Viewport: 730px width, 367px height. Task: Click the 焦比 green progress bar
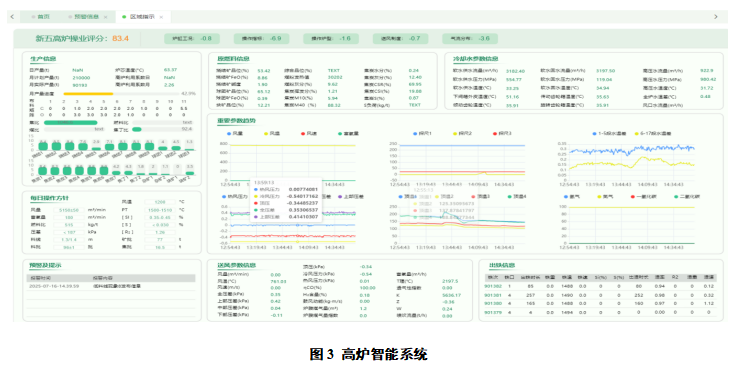pyautogui.click(x=70, y=123)
